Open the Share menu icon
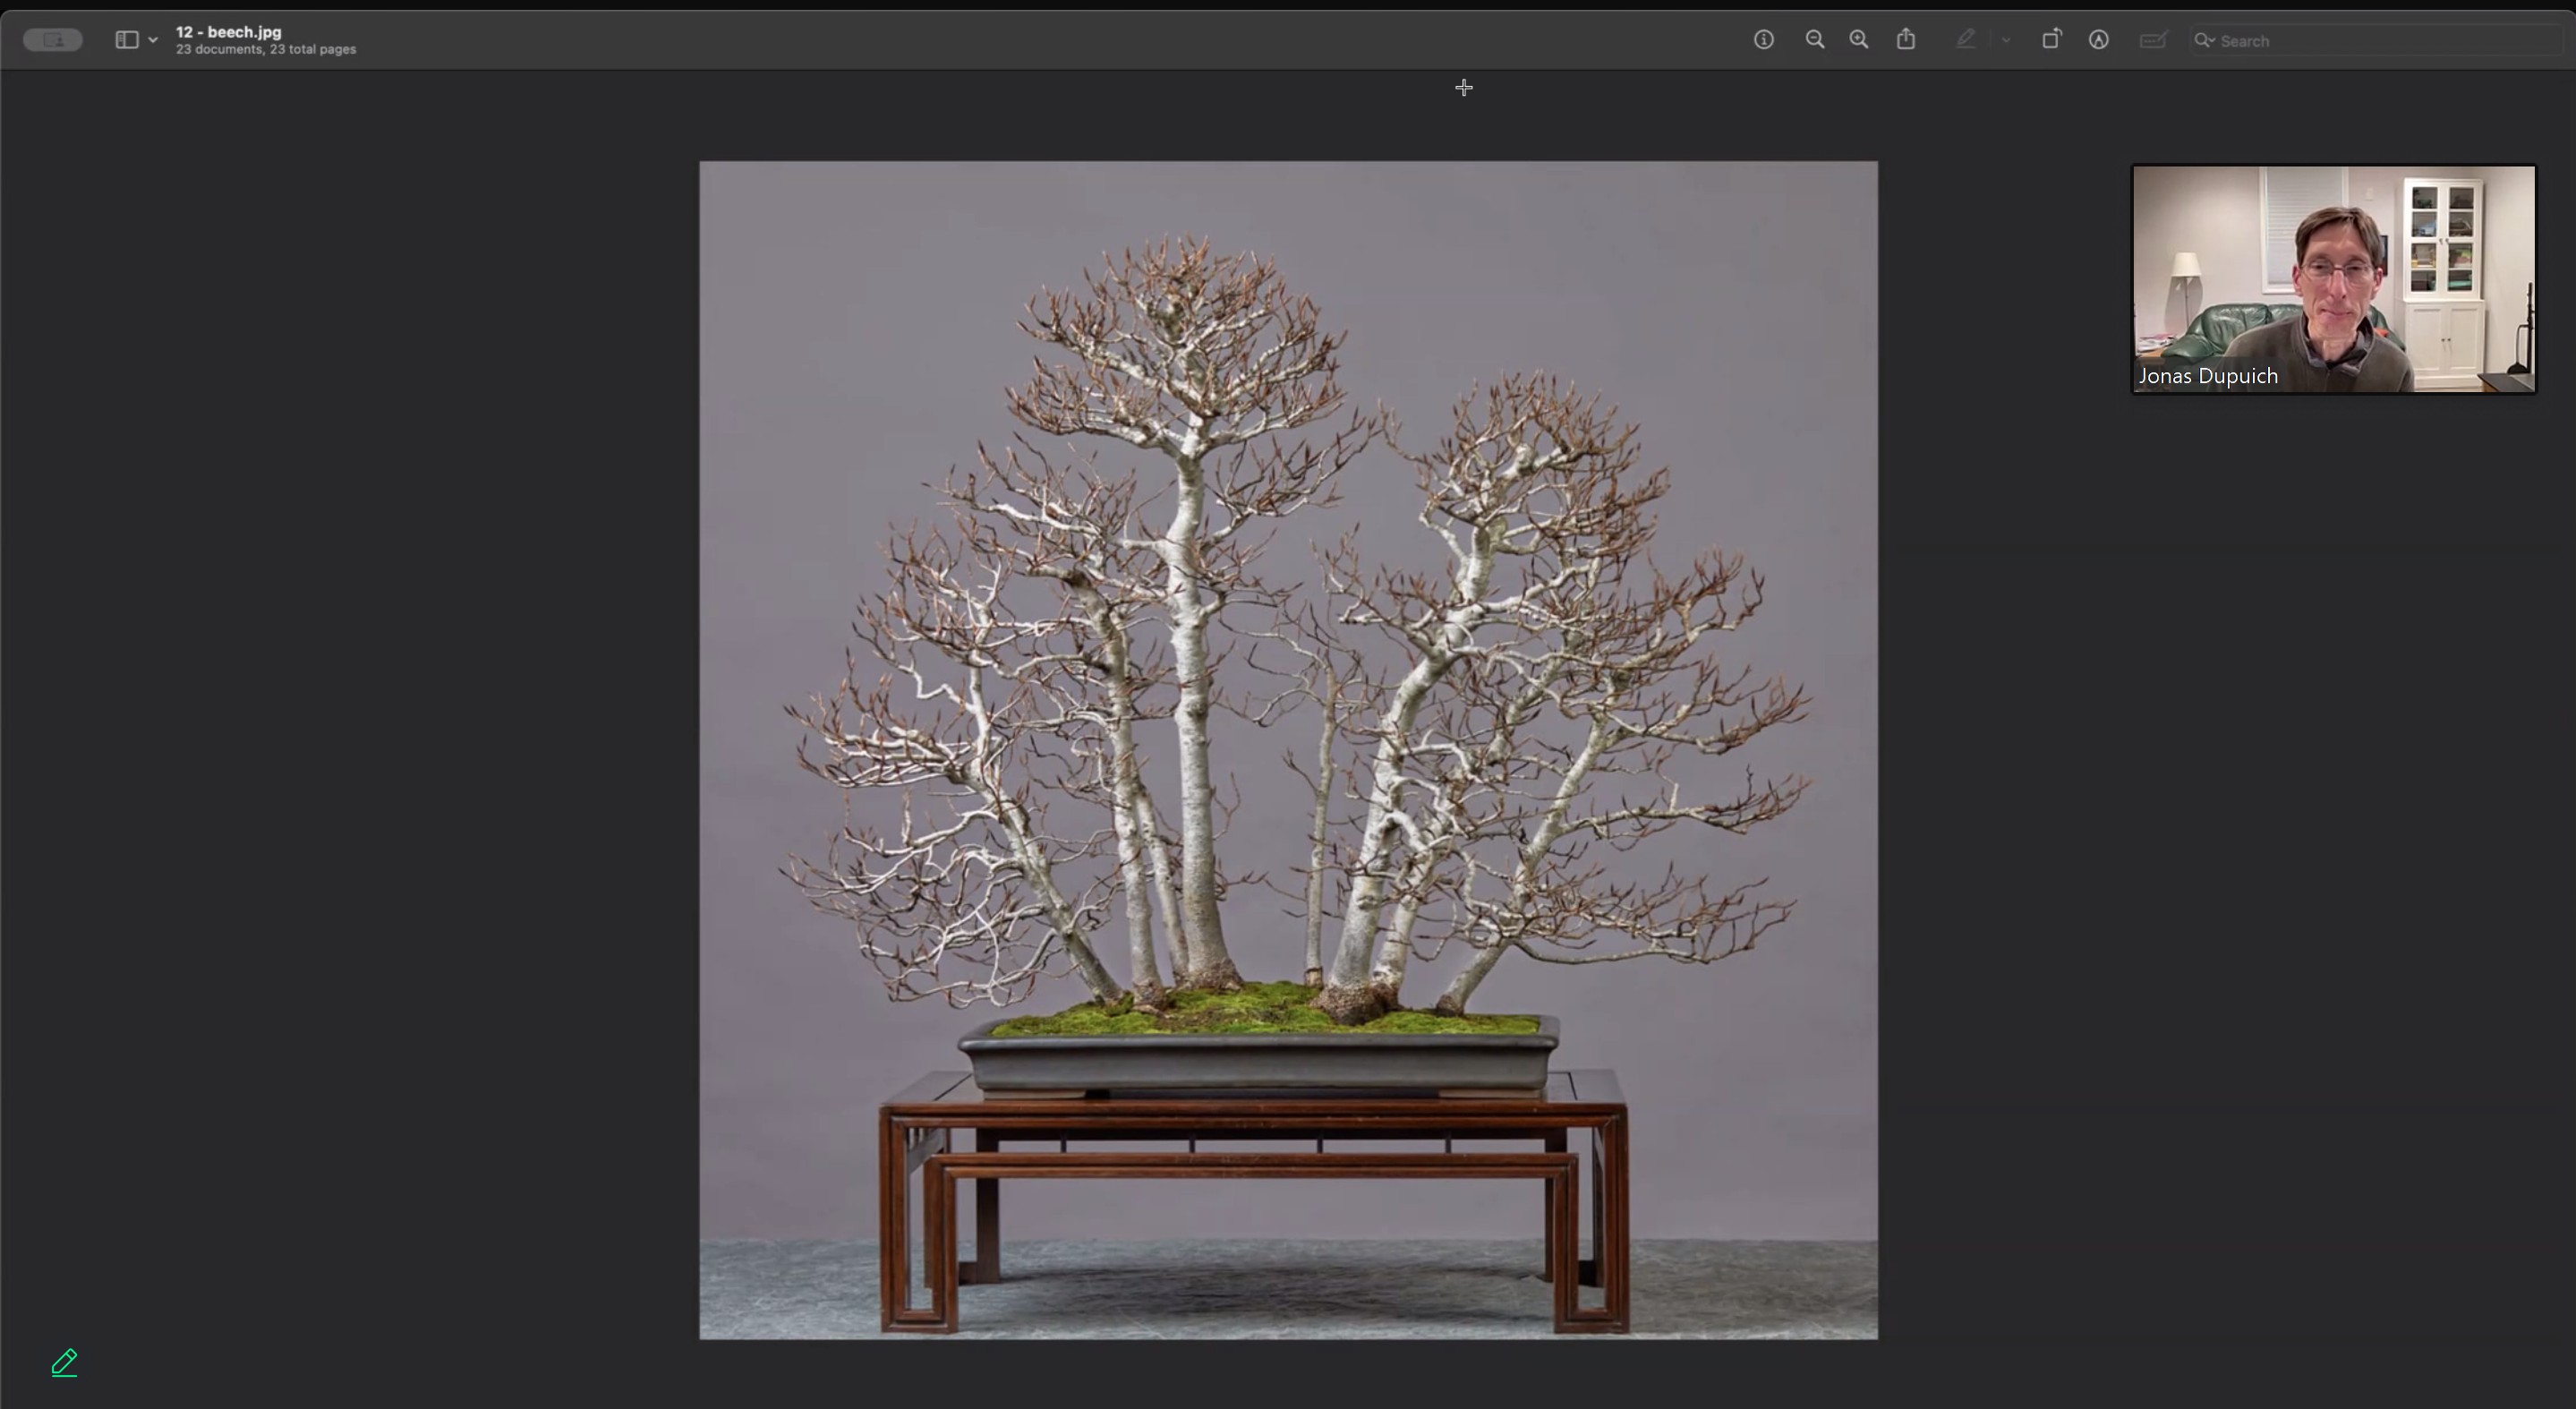 click(x=1906, y=40)
